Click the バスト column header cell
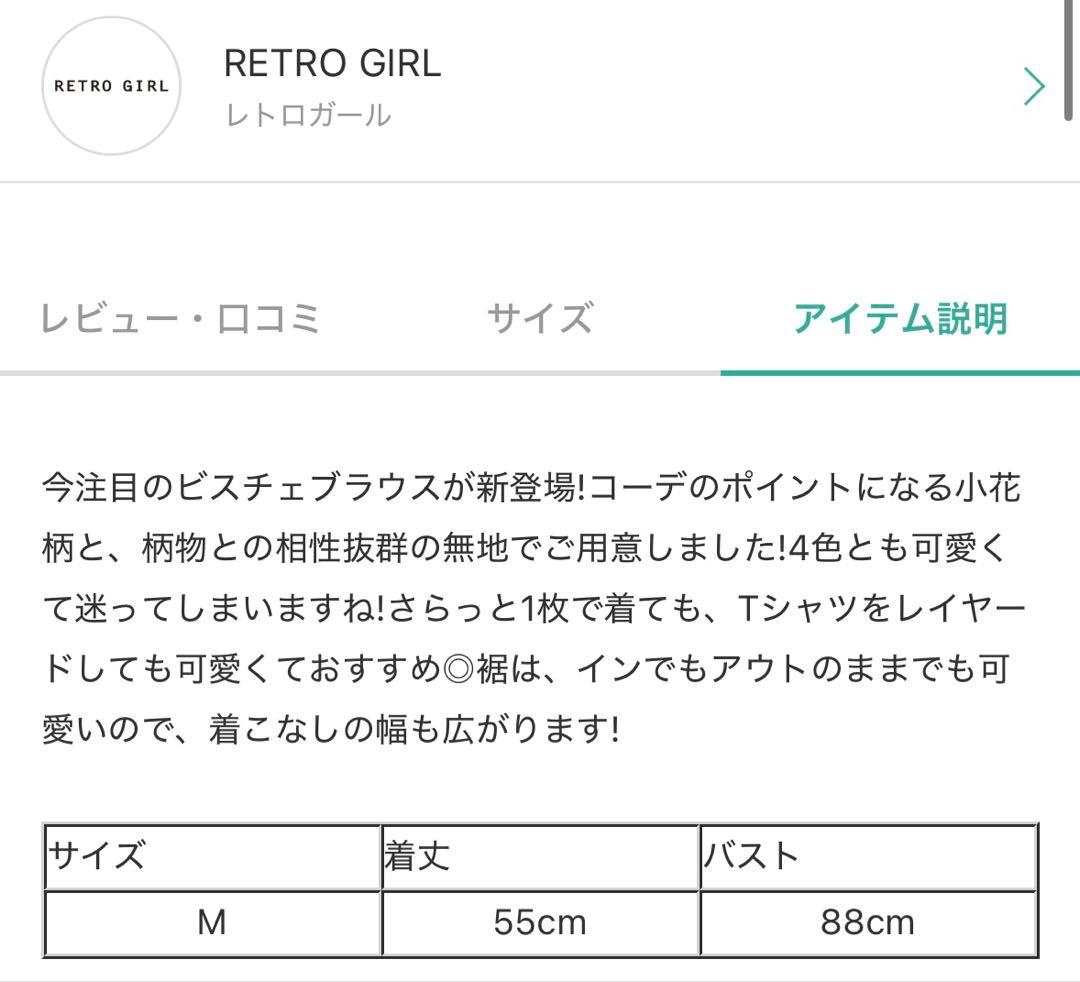1080x982 pixels. coord(868,857)
